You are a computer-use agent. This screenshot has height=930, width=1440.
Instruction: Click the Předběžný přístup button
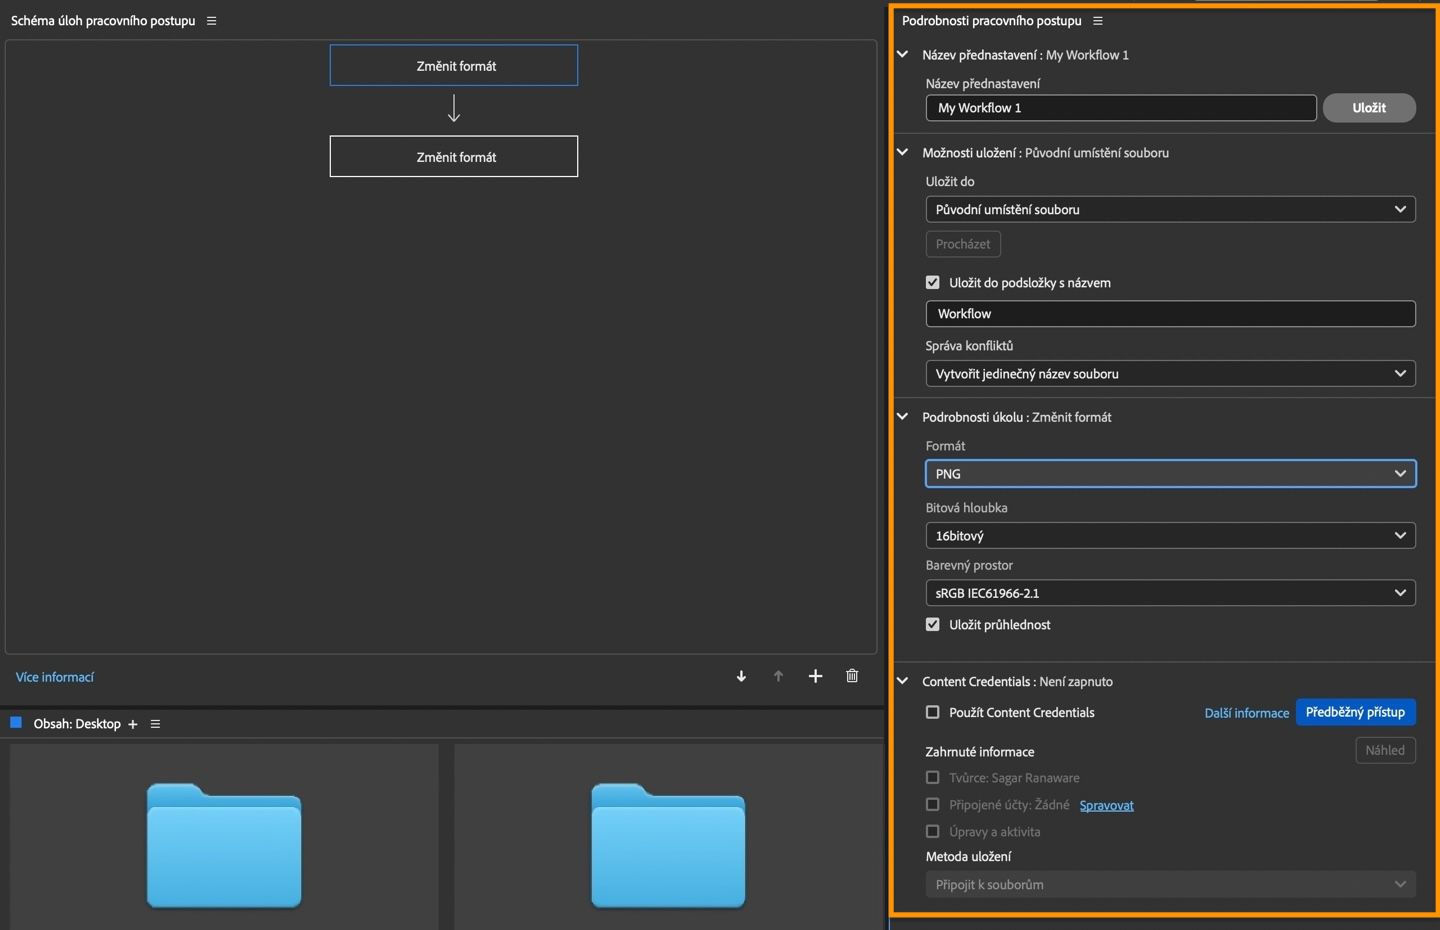tap(1355, 712)
